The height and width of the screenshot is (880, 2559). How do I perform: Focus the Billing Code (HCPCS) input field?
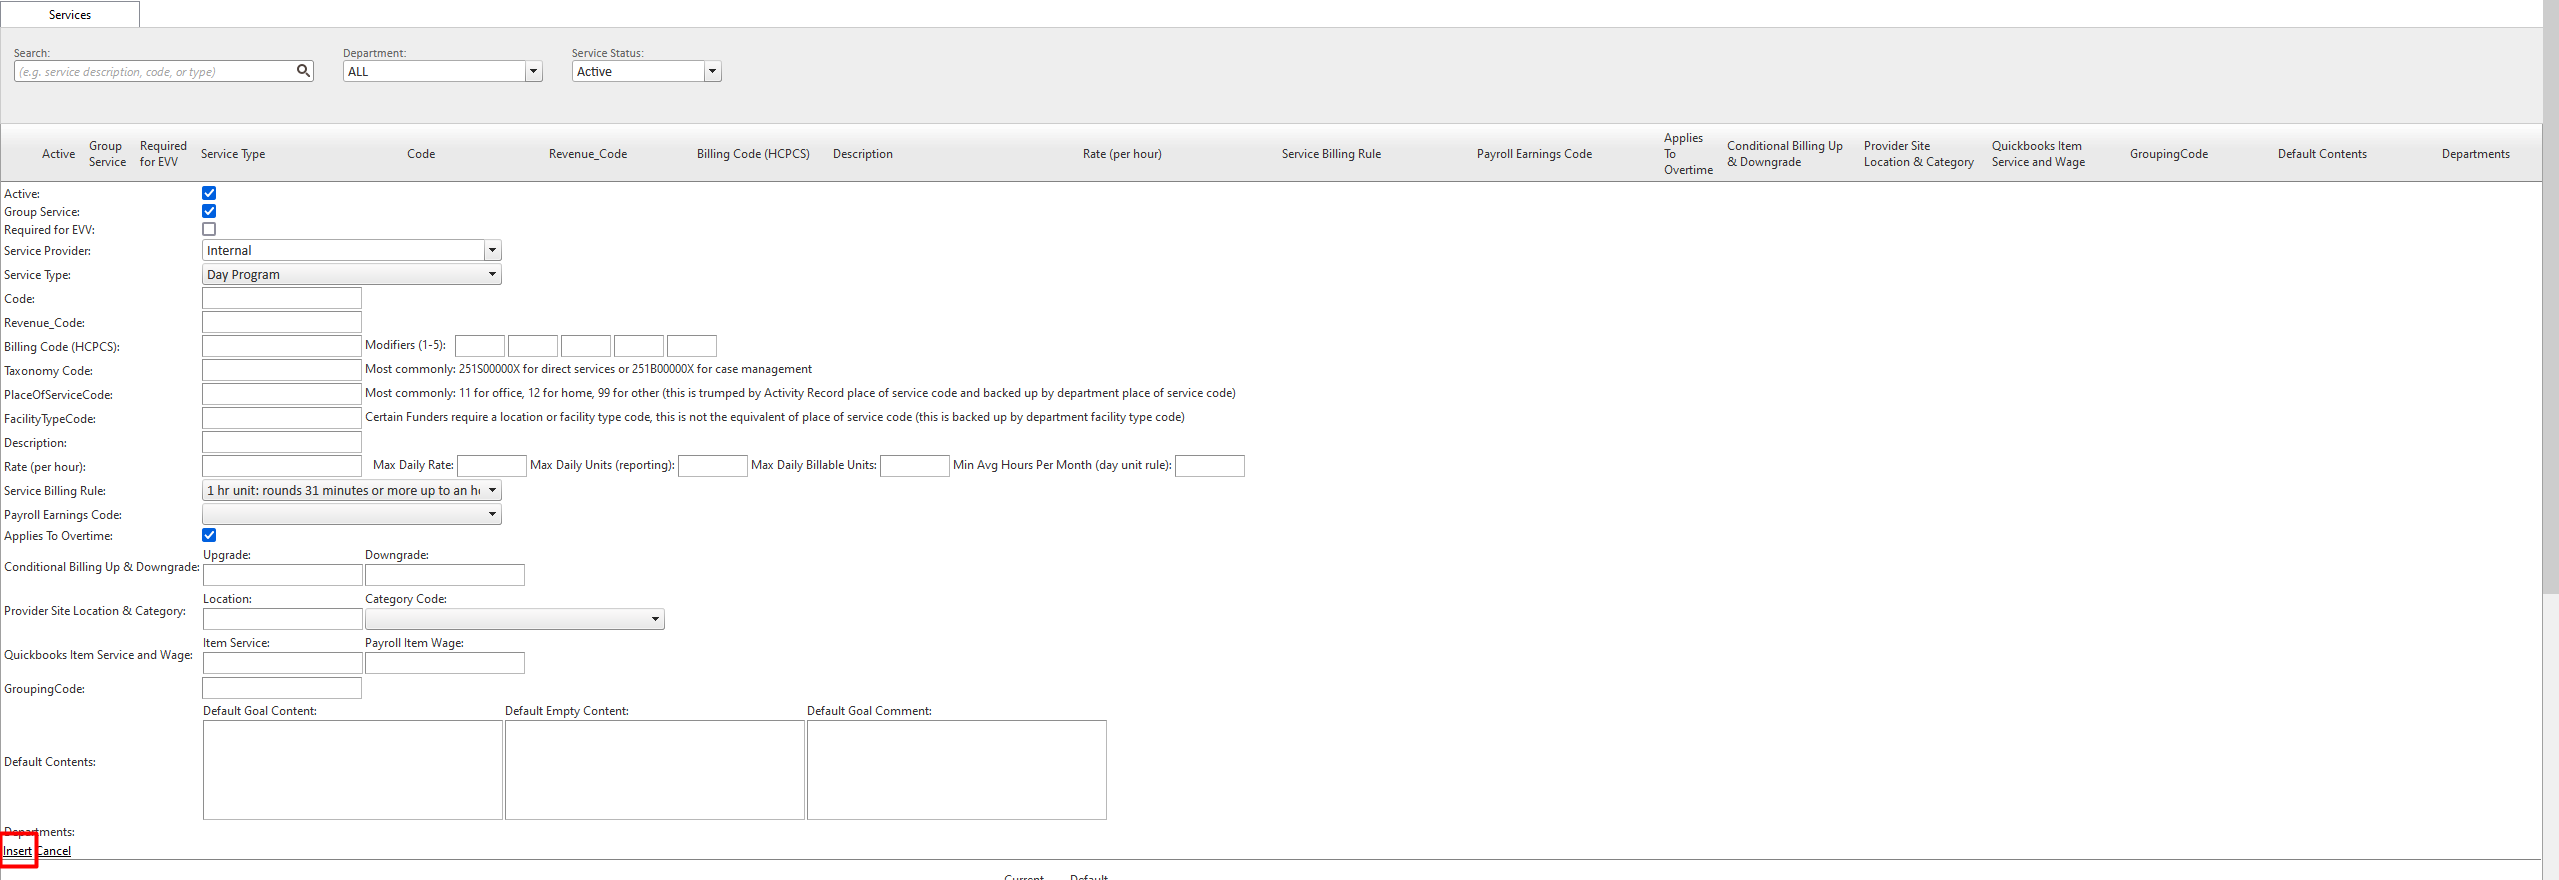coord(281,346)
